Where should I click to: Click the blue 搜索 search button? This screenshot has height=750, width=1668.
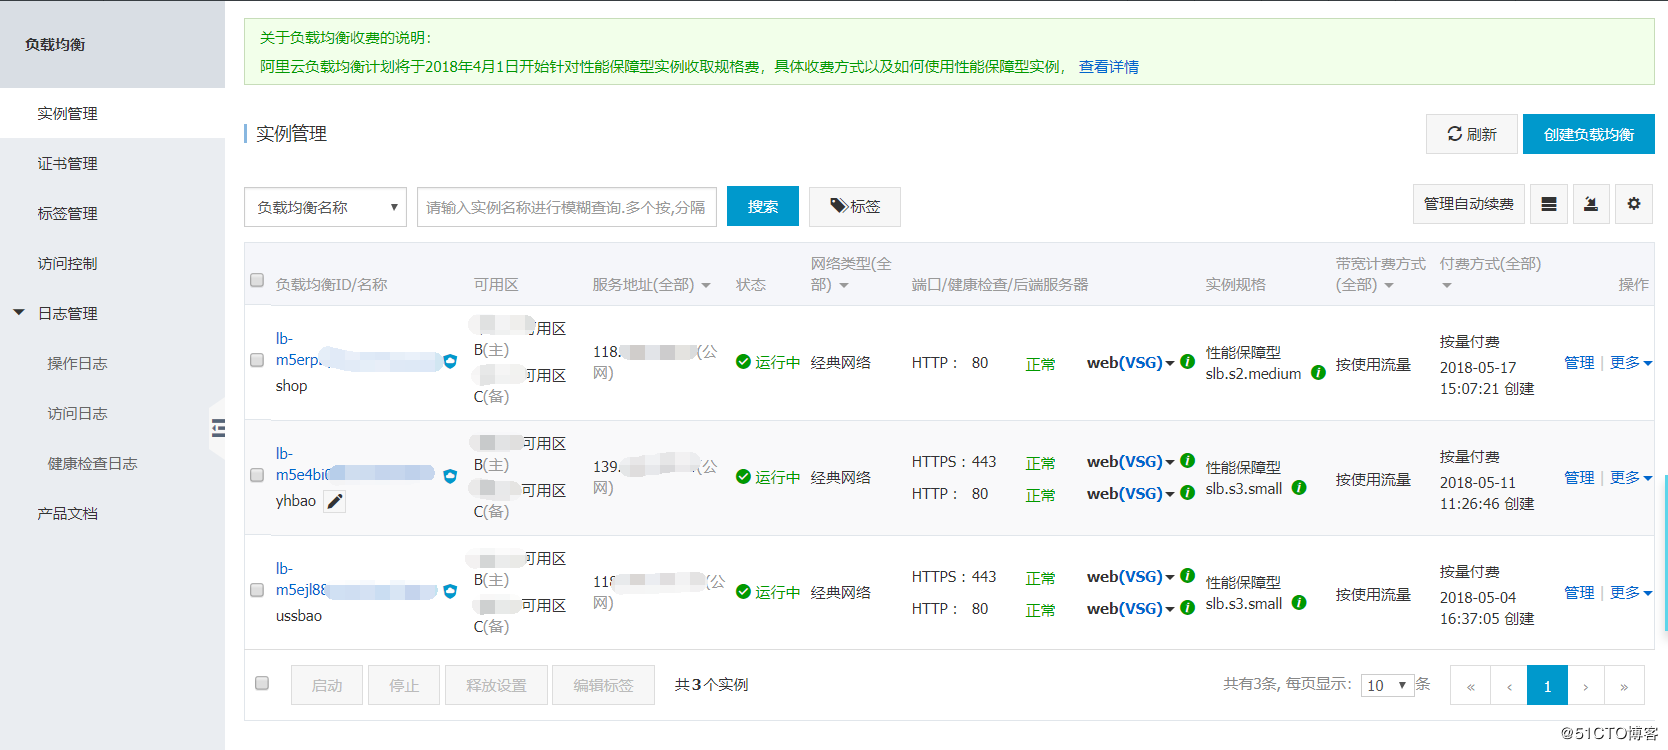[763, 206]
